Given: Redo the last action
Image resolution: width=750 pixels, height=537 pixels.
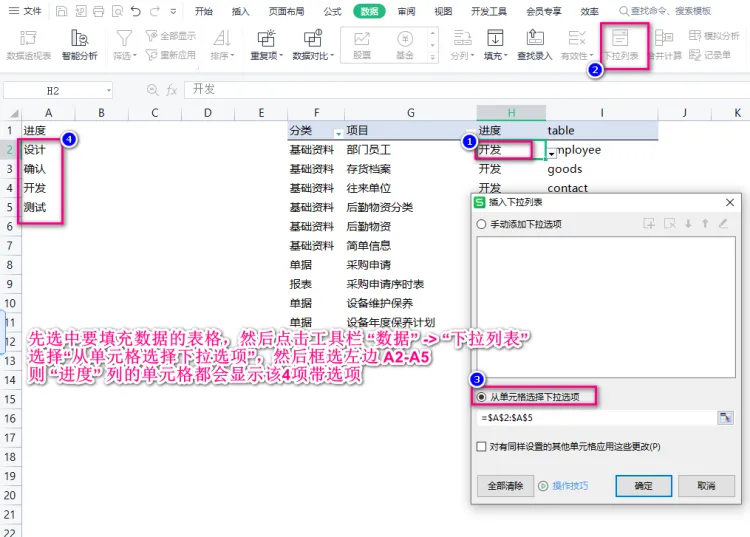Looking at the screenshot, I should (154, 11).
